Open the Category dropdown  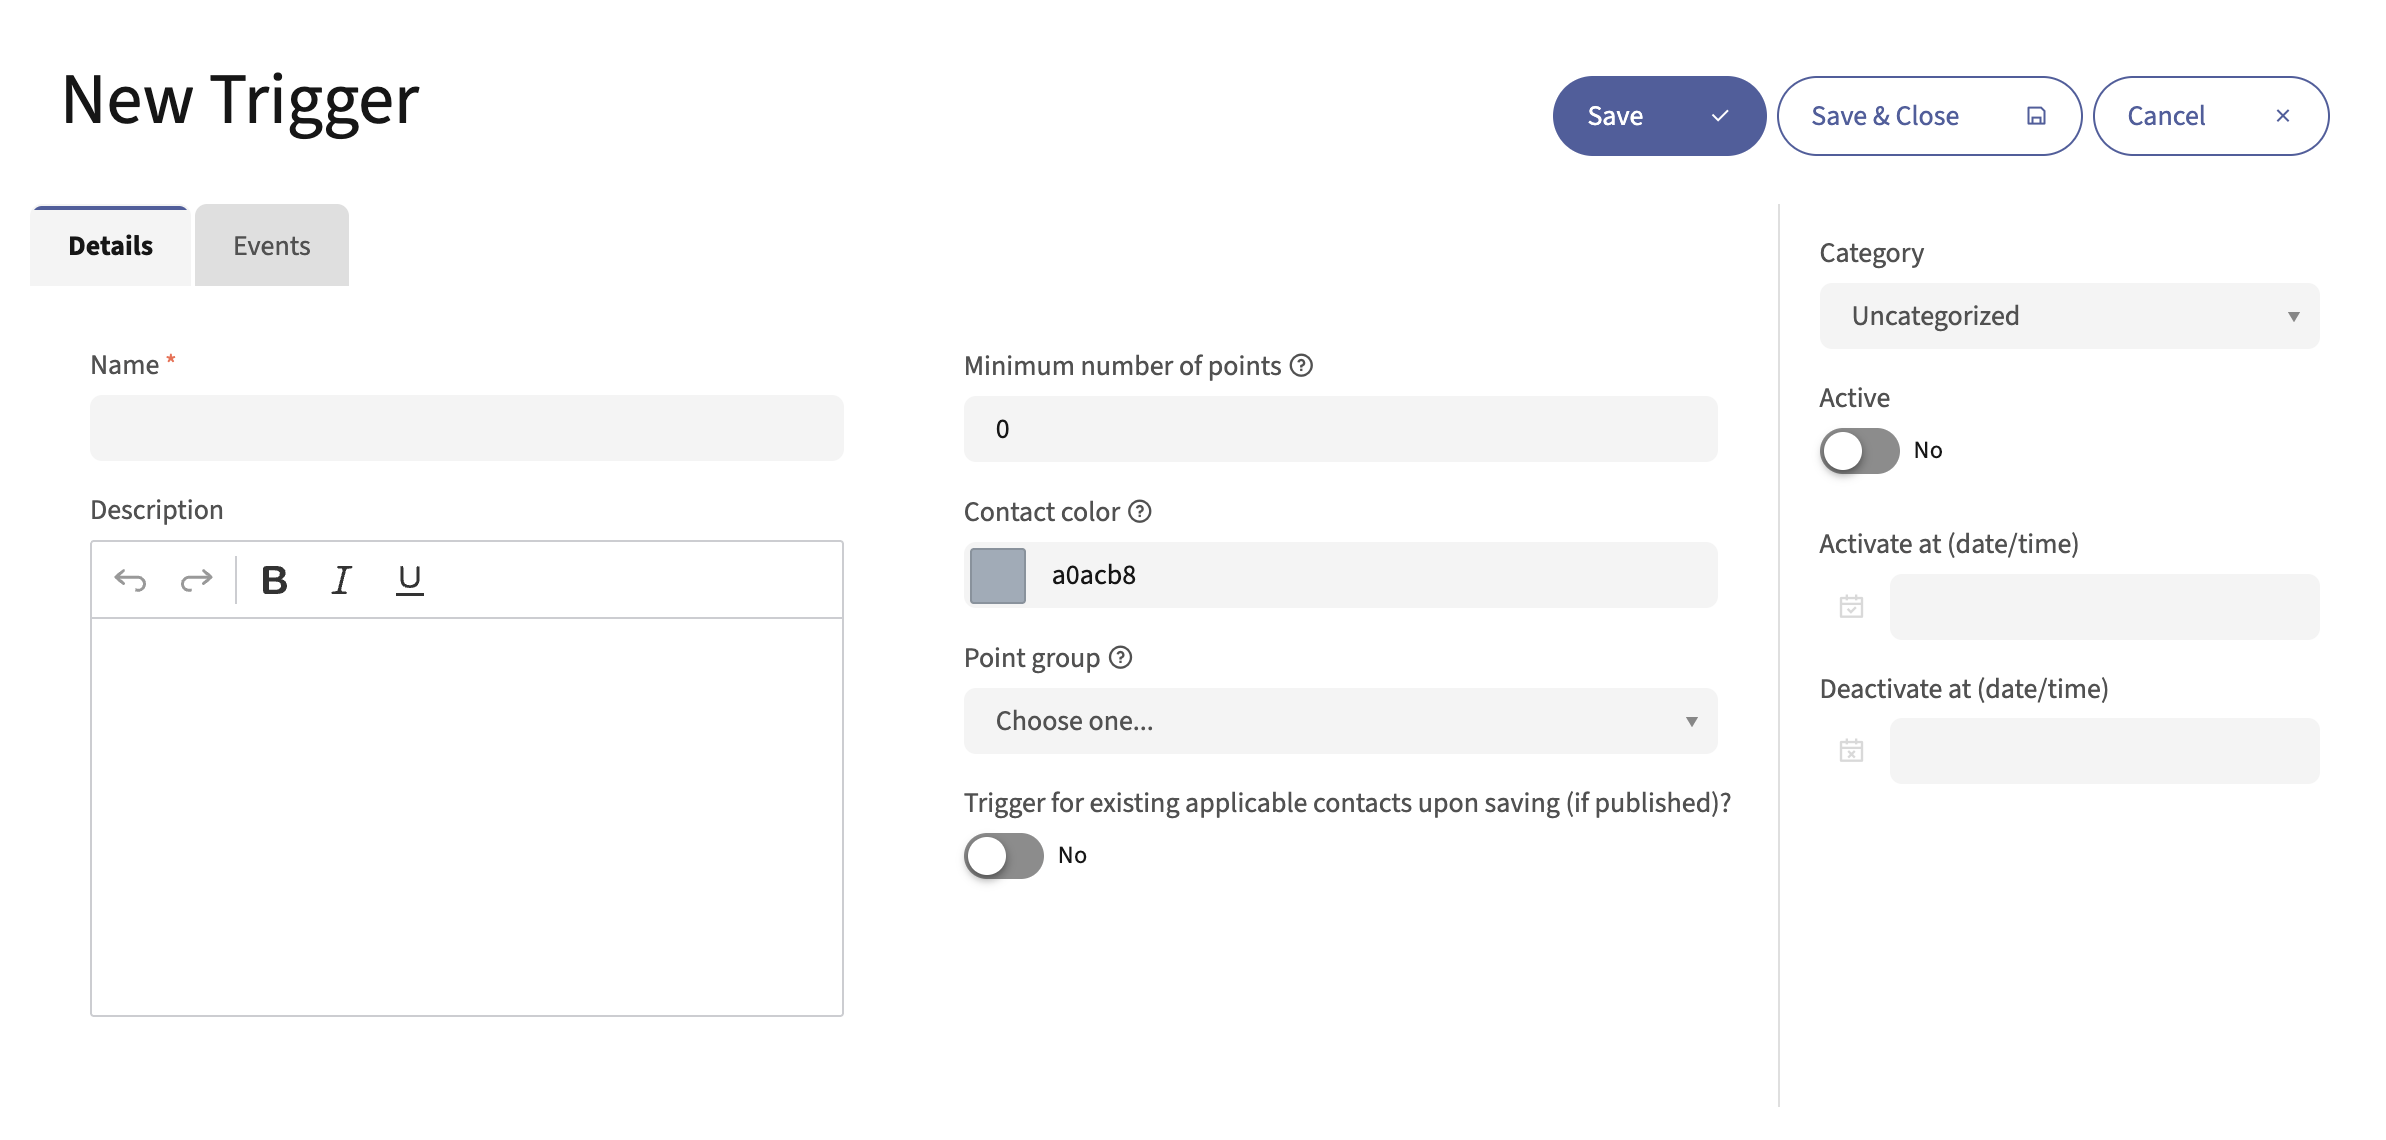[x=2069, y=316]
